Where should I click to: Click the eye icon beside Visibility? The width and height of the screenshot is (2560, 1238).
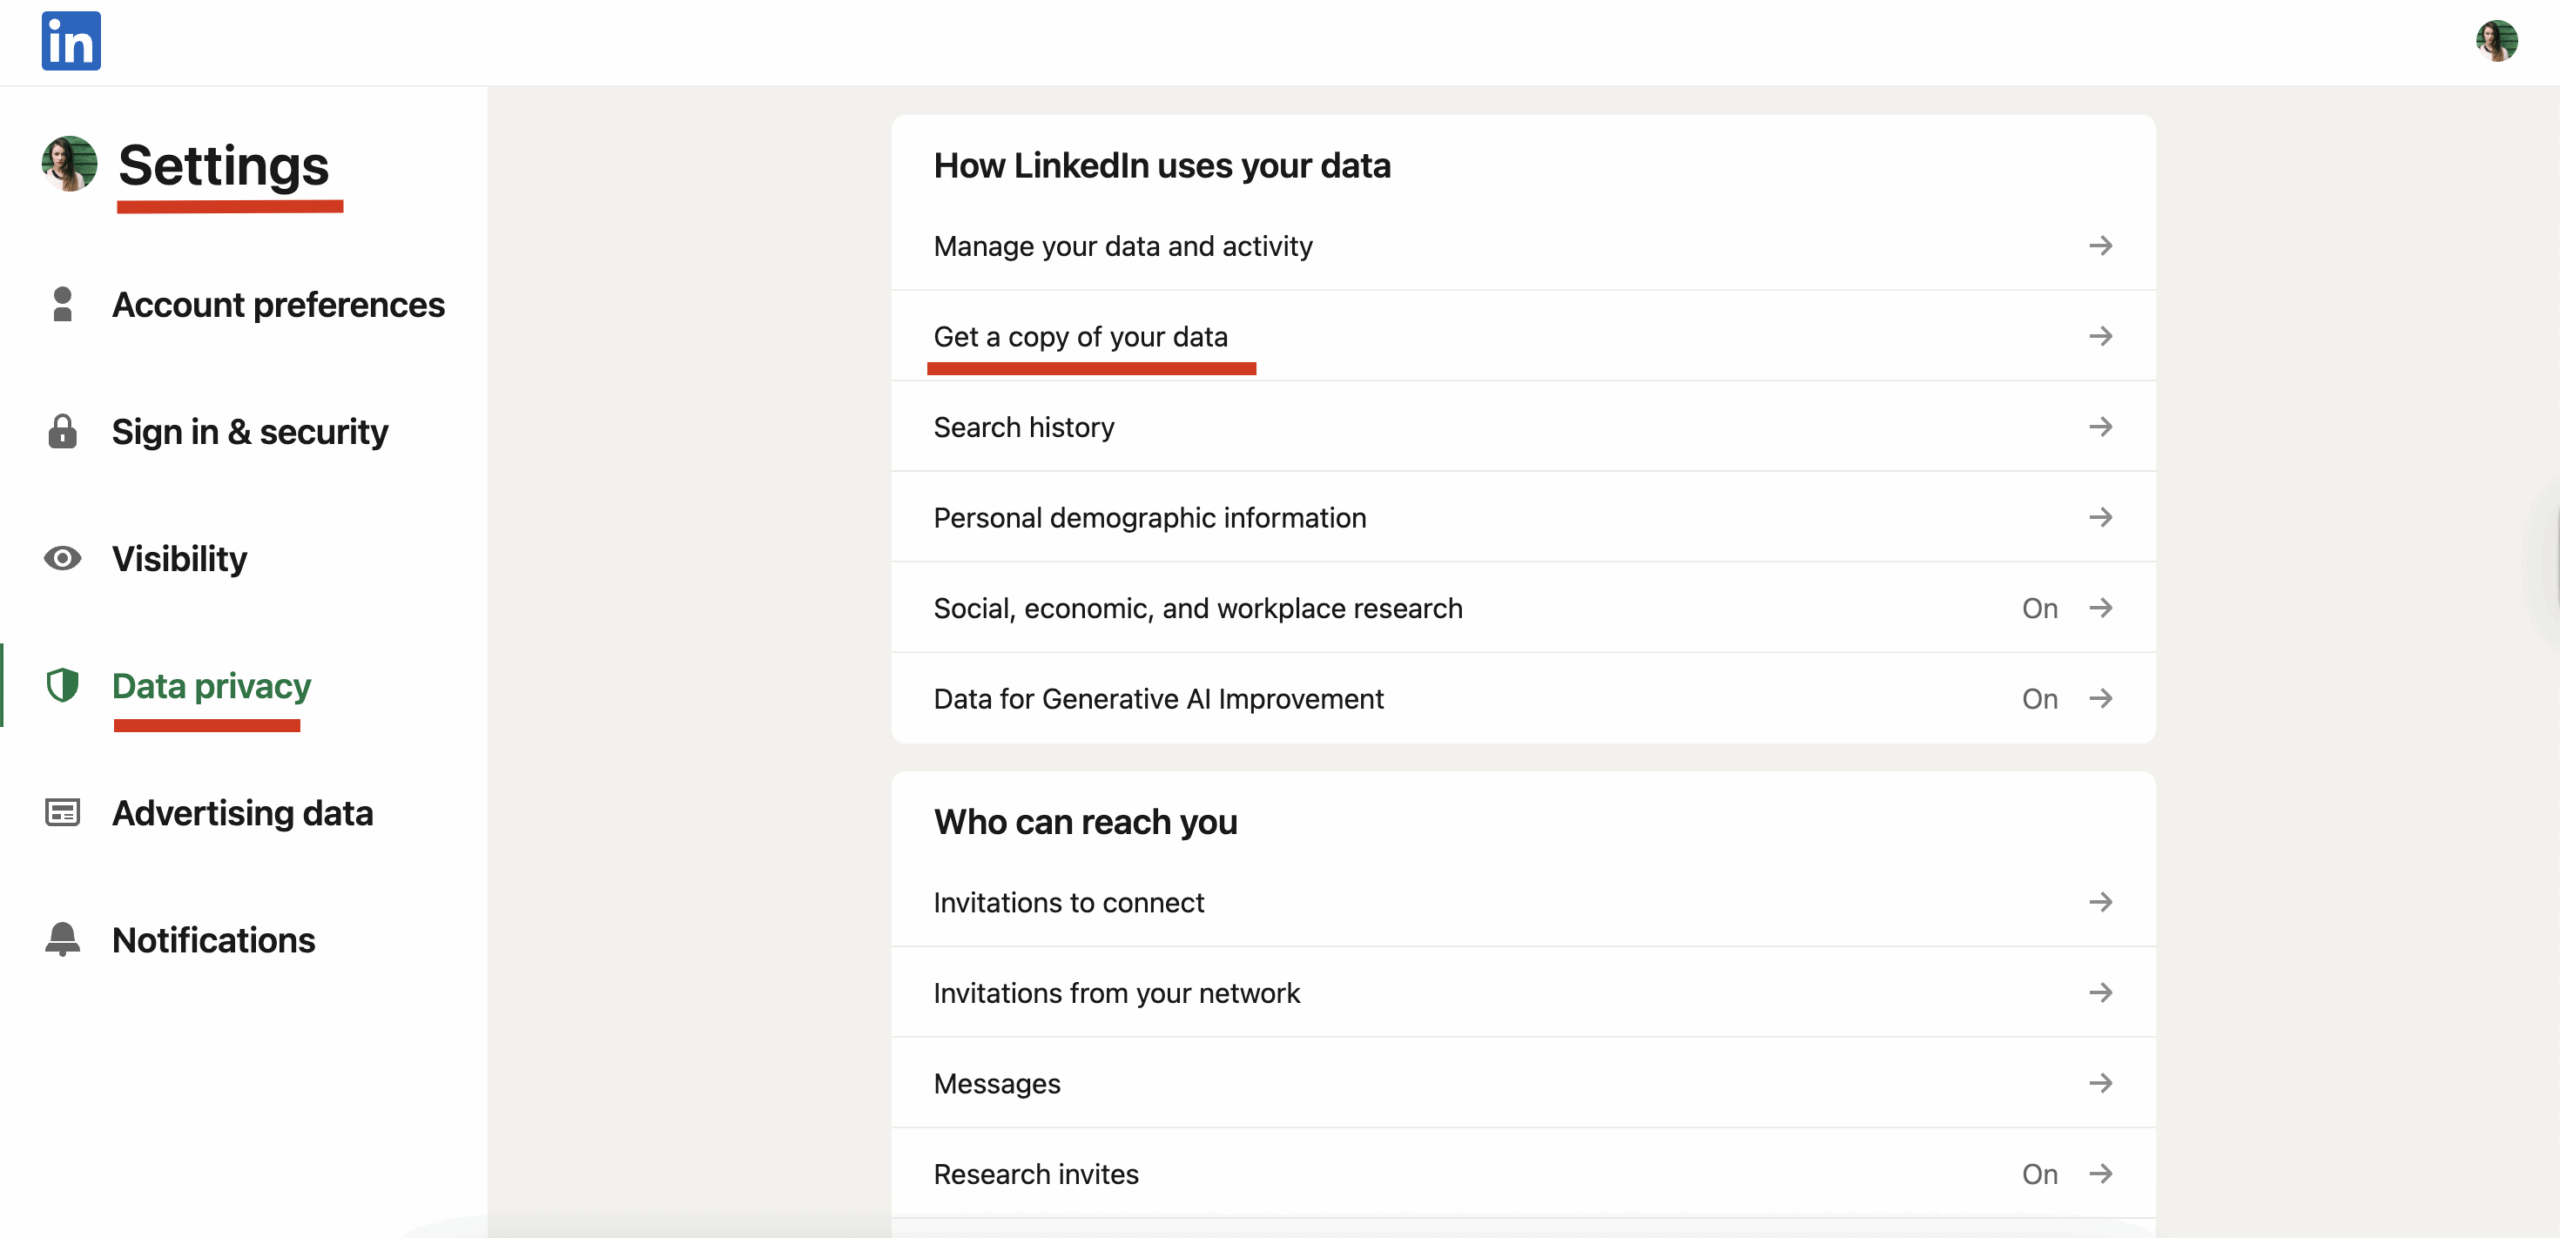(x=62, y=558)
